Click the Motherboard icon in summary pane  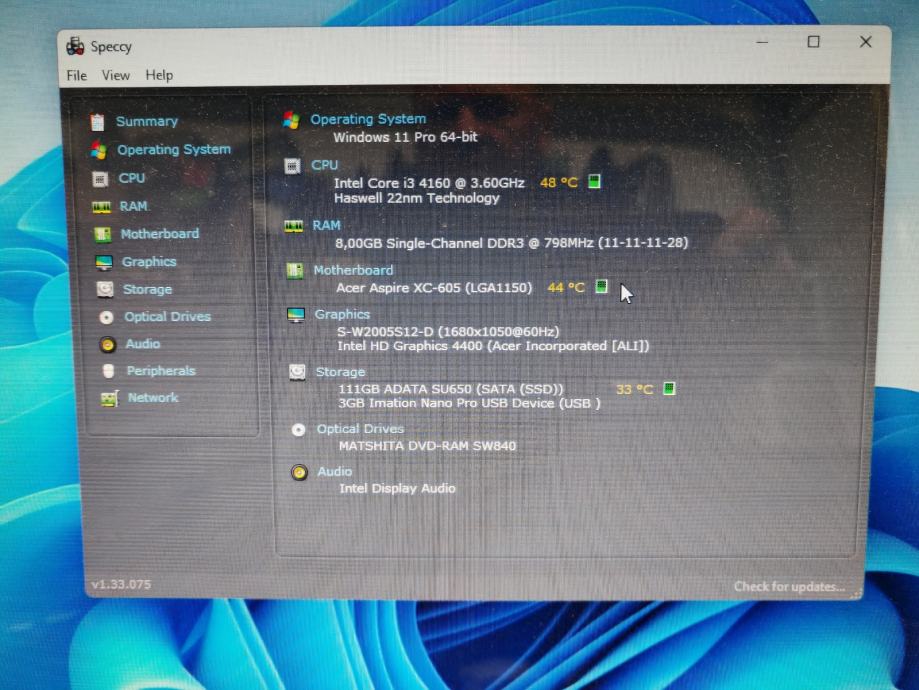pyautogui.click(x=295, y=271)
